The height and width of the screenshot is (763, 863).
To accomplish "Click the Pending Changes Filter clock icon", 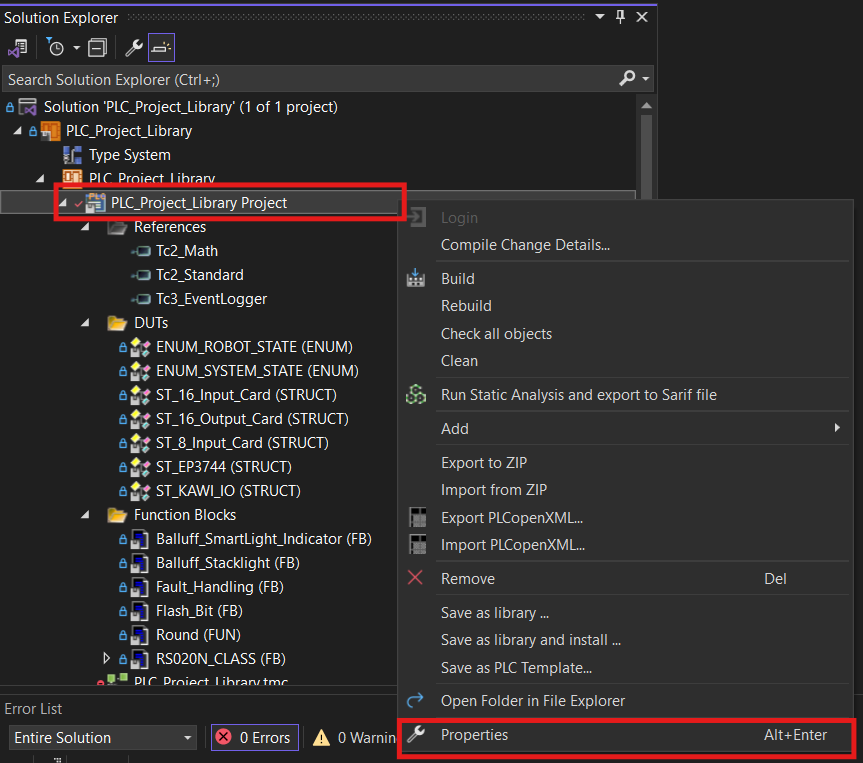I will click(55, 48).
